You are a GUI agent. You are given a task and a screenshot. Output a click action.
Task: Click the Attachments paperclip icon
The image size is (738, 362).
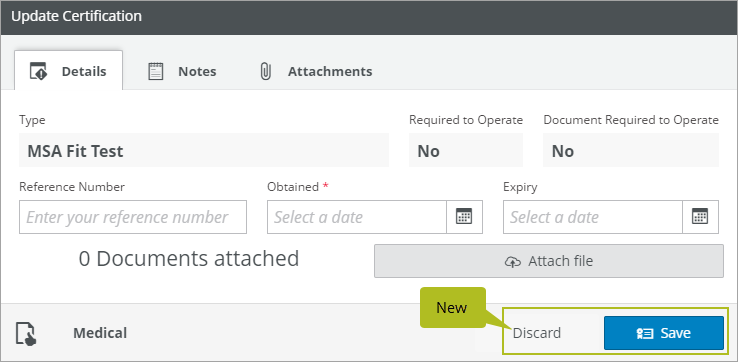[x=266, y=72]
